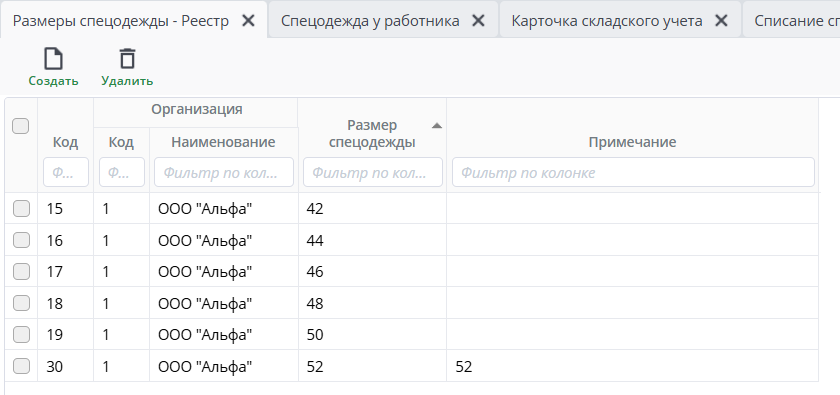
Task: Click filter field under Размер спецодежды
Action: tap(373, 172)
